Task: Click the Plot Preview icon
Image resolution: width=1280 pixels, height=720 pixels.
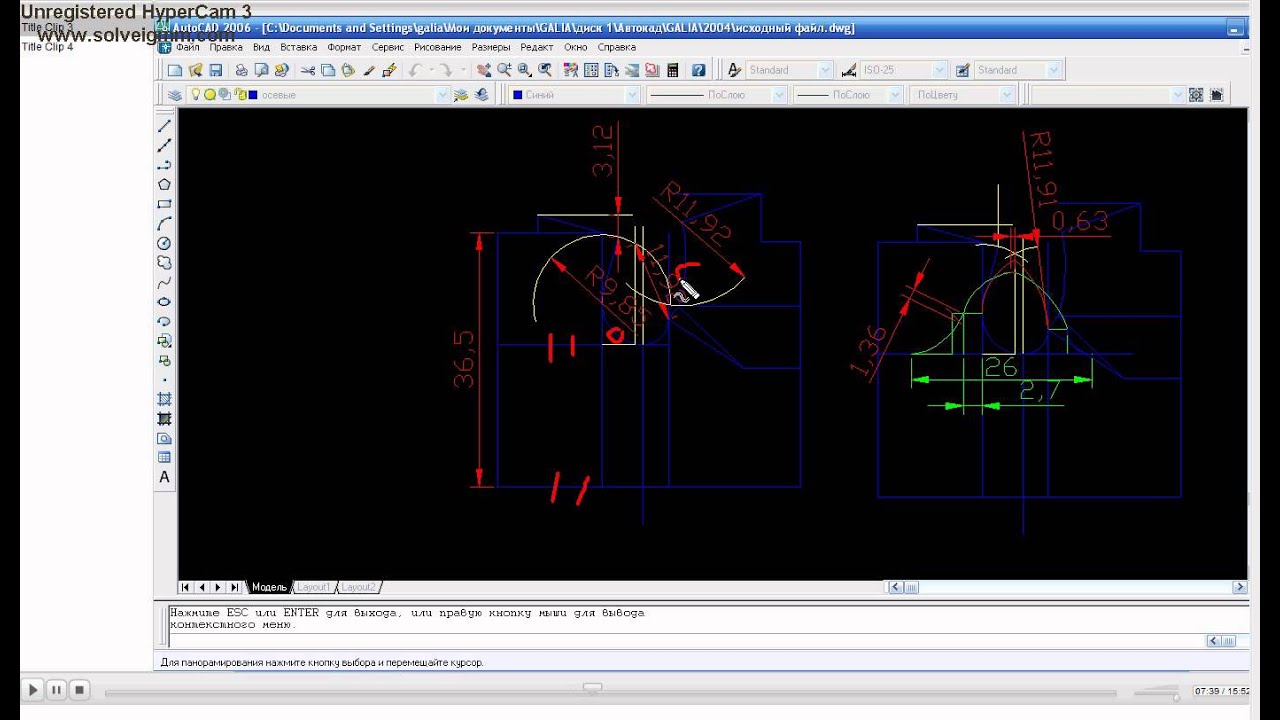Action: (x=261, y=70)
